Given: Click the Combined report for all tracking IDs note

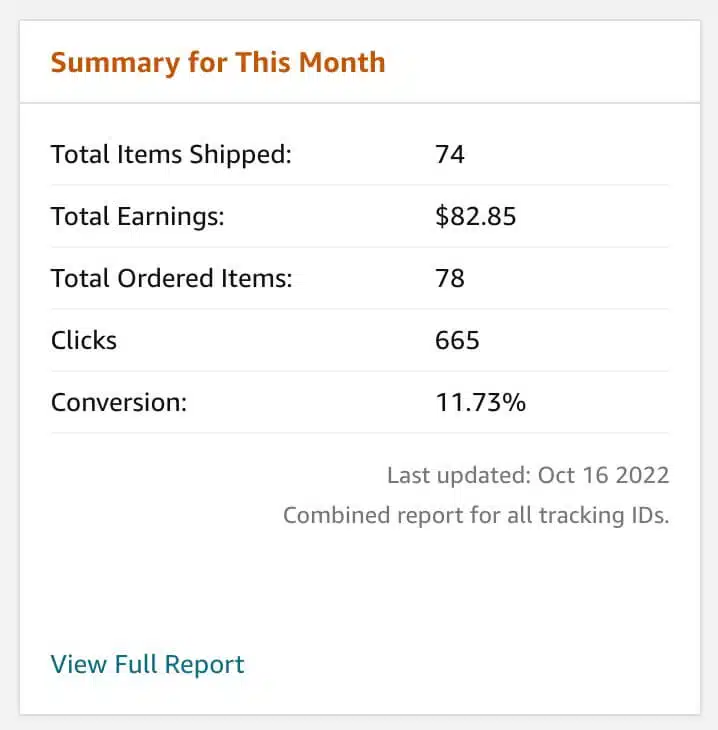Looking at the screenshot, I should pyautogui.click(x=476, y=515).
